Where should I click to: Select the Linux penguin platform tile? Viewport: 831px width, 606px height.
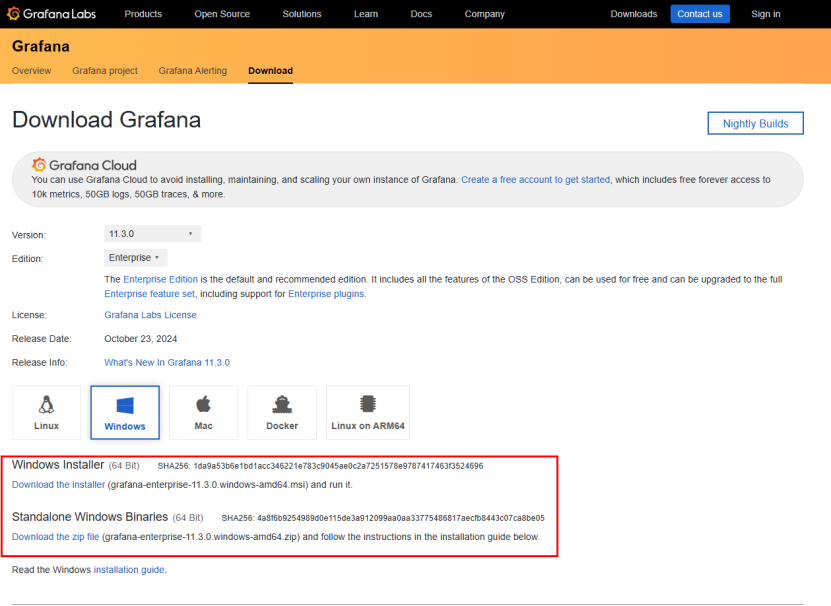(47, 412)
